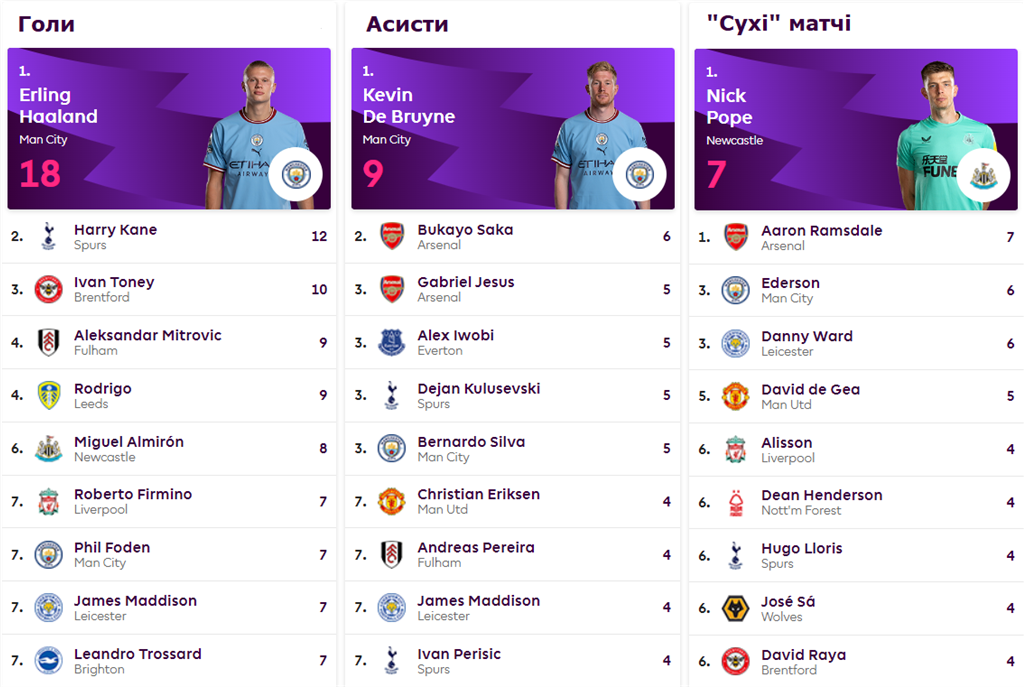The width and height of the screenshot is (1024, 687).
Task: Open Leandro Trossard's player profile link
Action: (x=137, y=654)
